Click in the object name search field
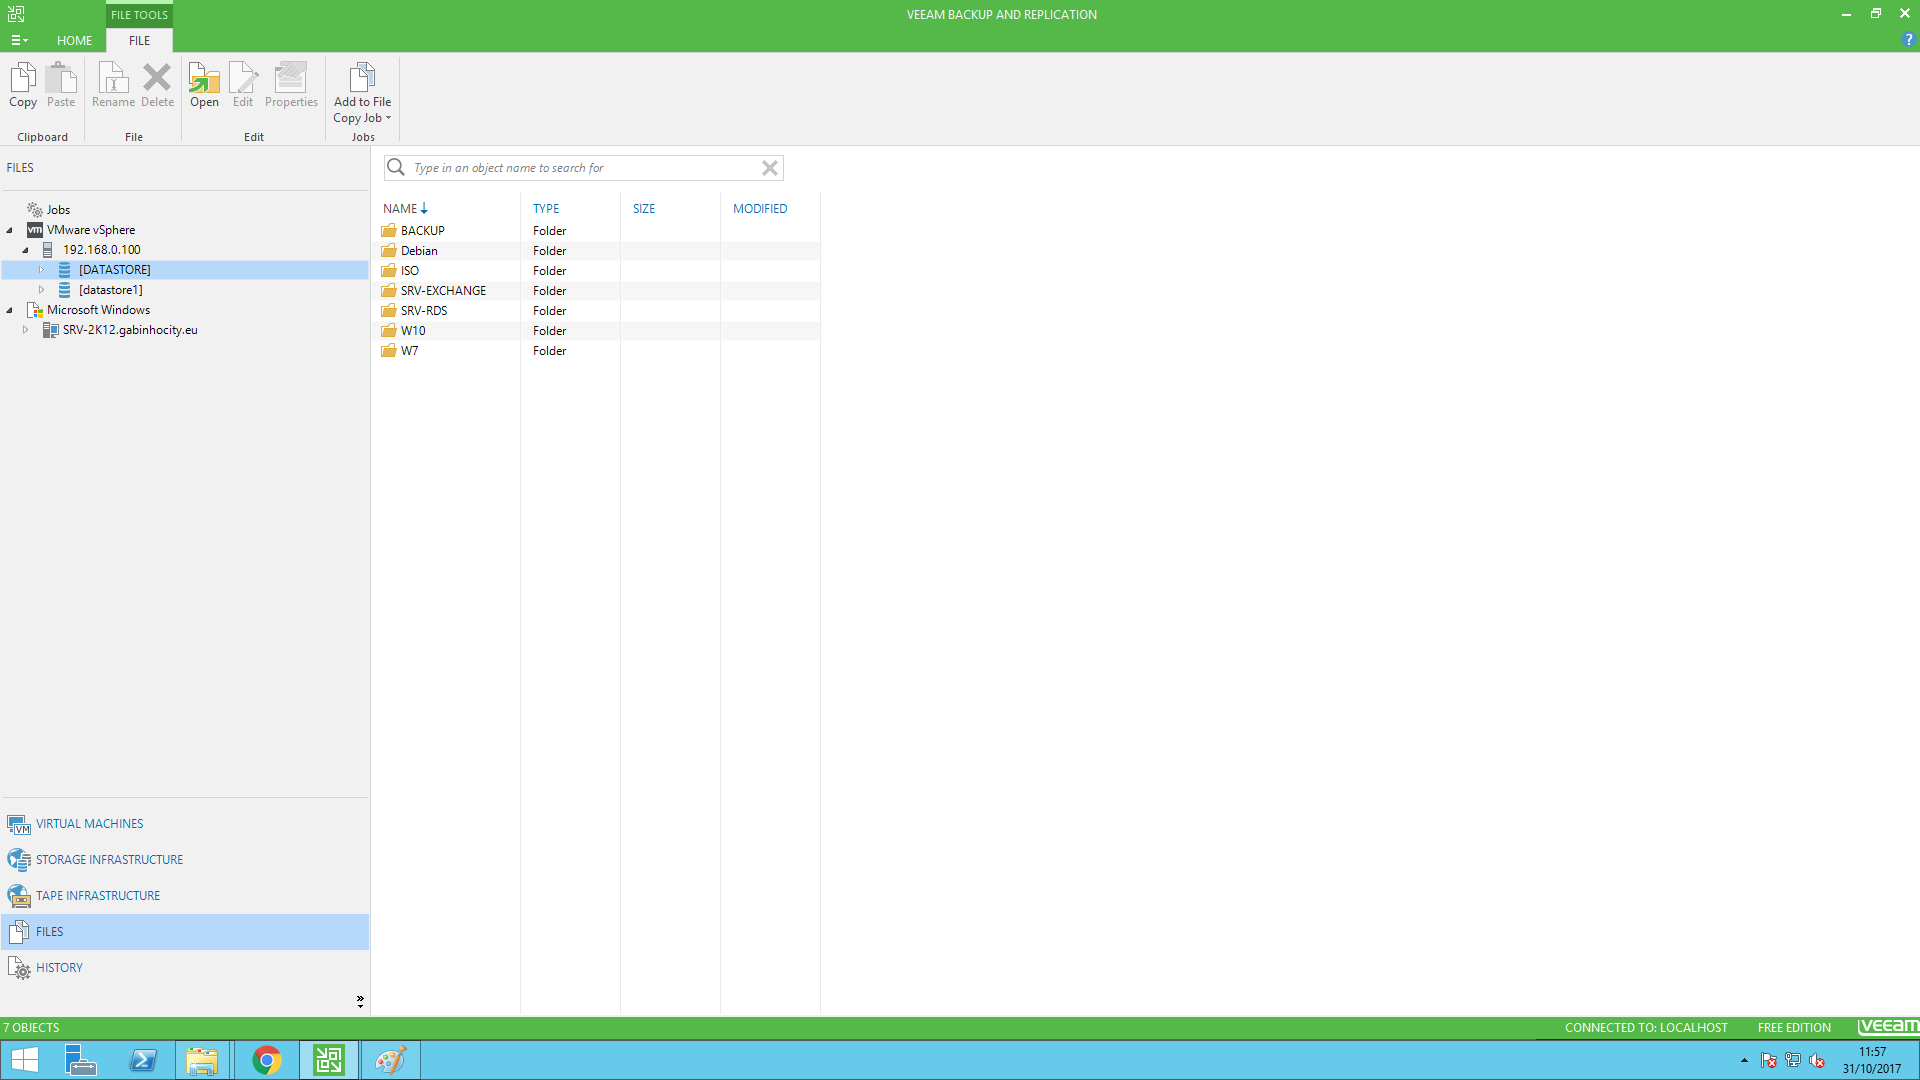Image resolution: width=1920 pixels, height=1080 pixels. tap(585, 168)
